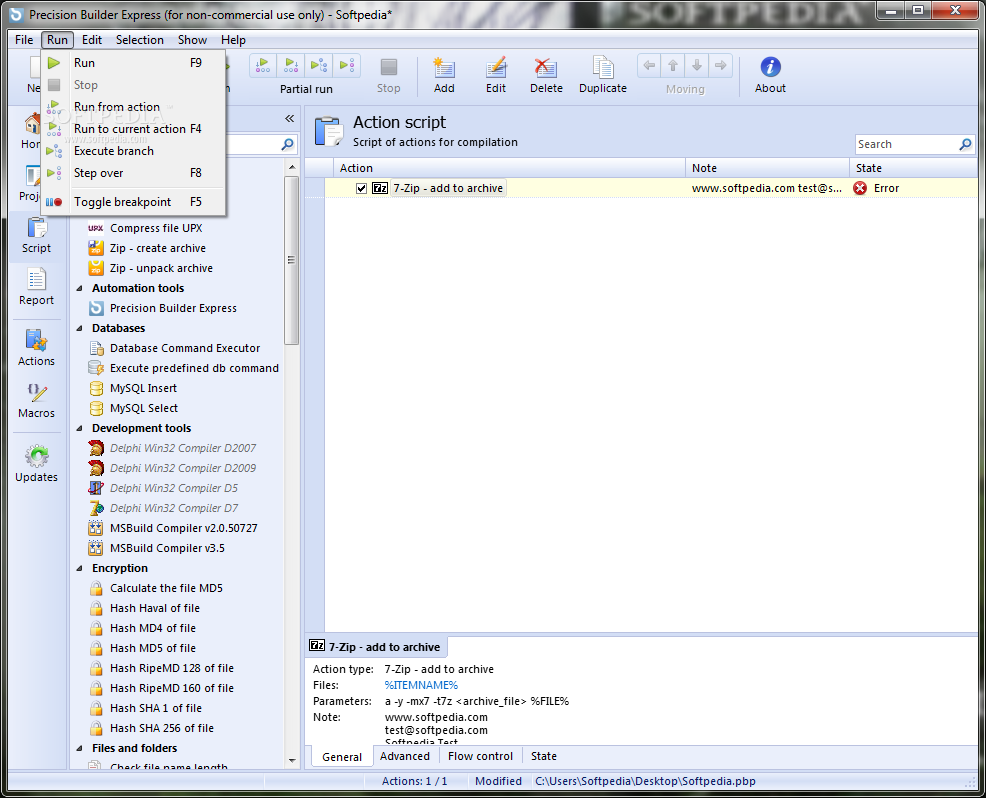Open the Actions sidebar section

click(x=36, y=348)
